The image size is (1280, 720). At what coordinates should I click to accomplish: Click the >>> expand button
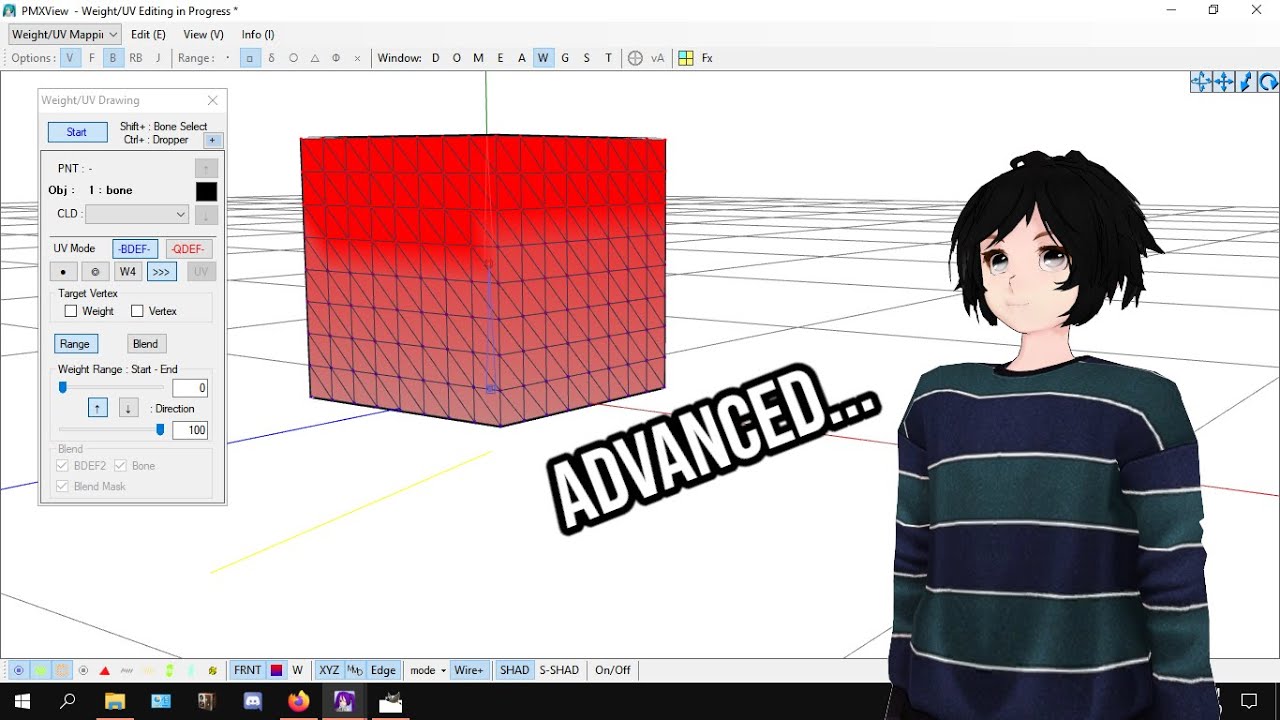click(x=161, y=272)
